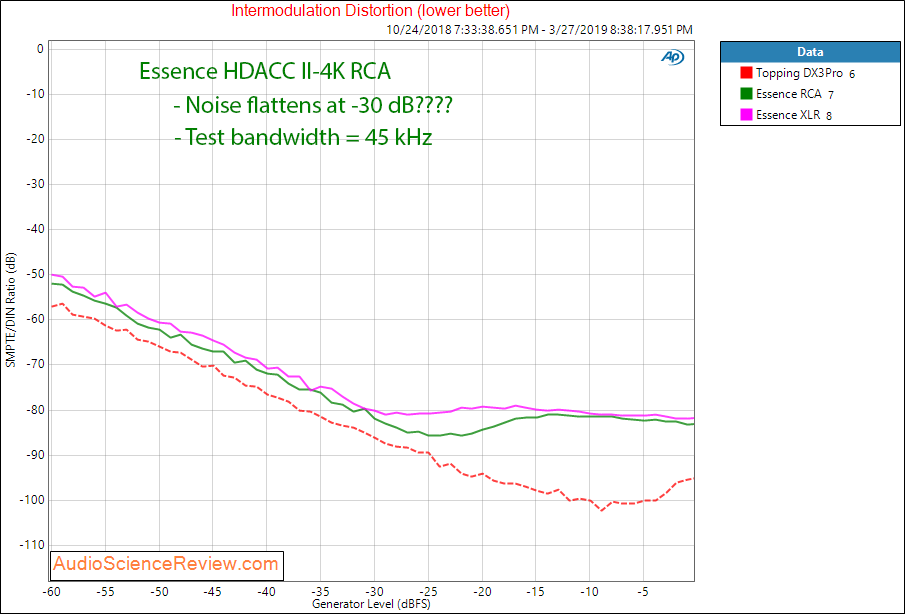905x614 pixels.
Task: Click the '-55' horizontal axis tick label
Action: point(104,591)
